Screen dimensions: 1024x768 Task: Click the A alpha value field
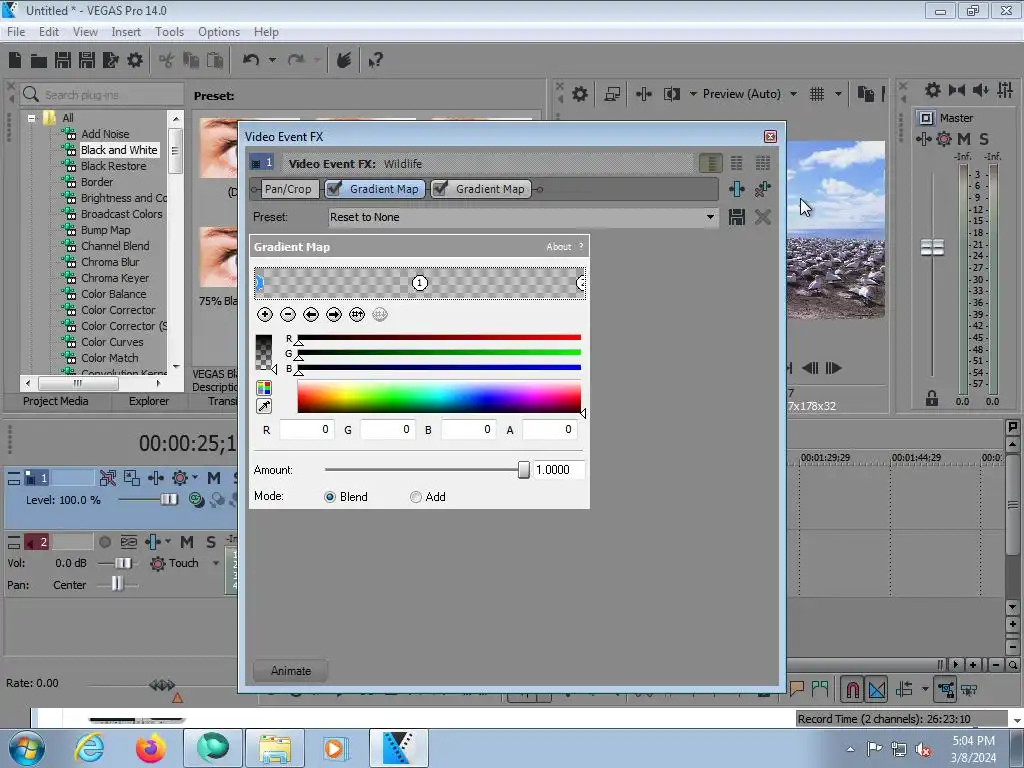click(550, 429)
